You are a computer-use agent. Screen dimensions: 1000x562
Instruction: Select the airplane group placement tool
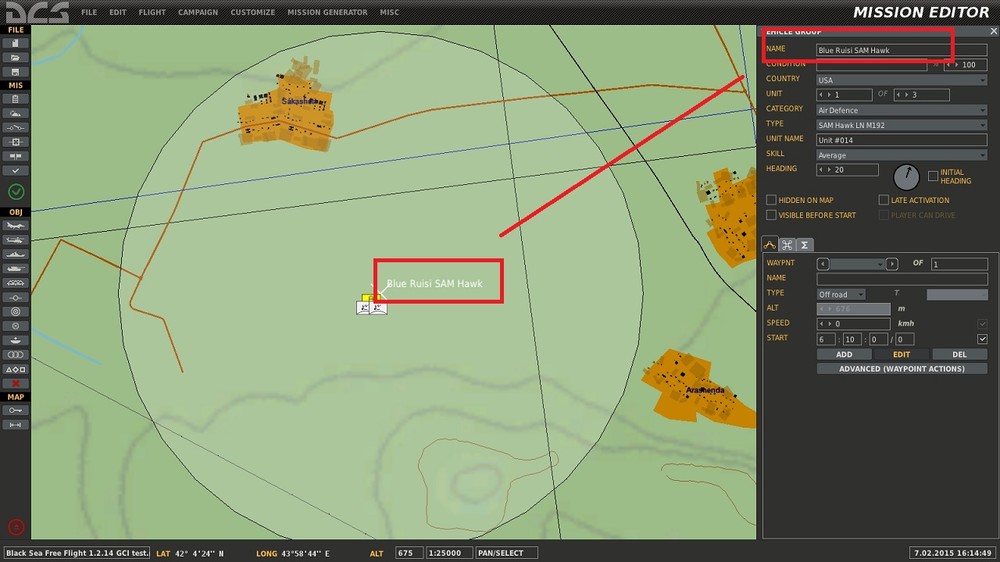pyautogui.click(x=15, y=226)
